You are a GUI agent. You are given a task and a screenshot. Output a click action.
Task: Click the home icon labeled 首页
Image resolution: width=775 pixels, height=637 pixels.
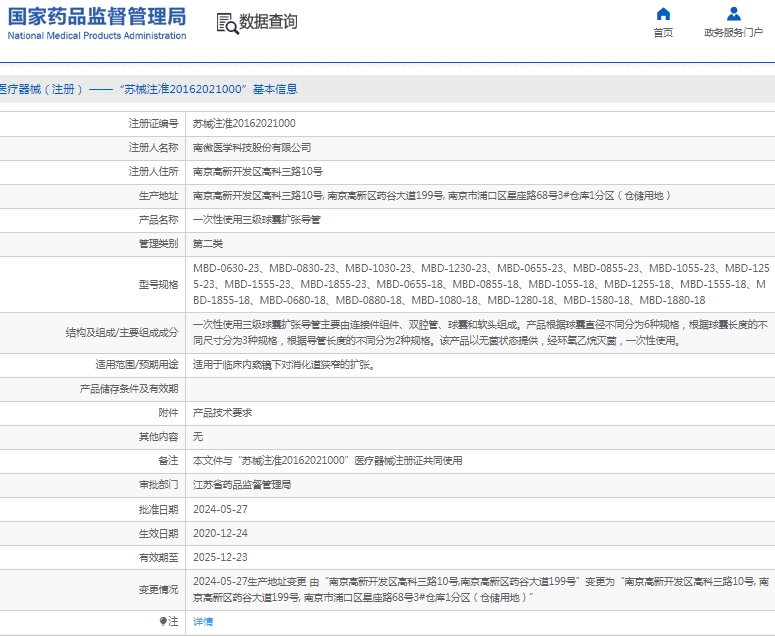(x=663, y=13)
